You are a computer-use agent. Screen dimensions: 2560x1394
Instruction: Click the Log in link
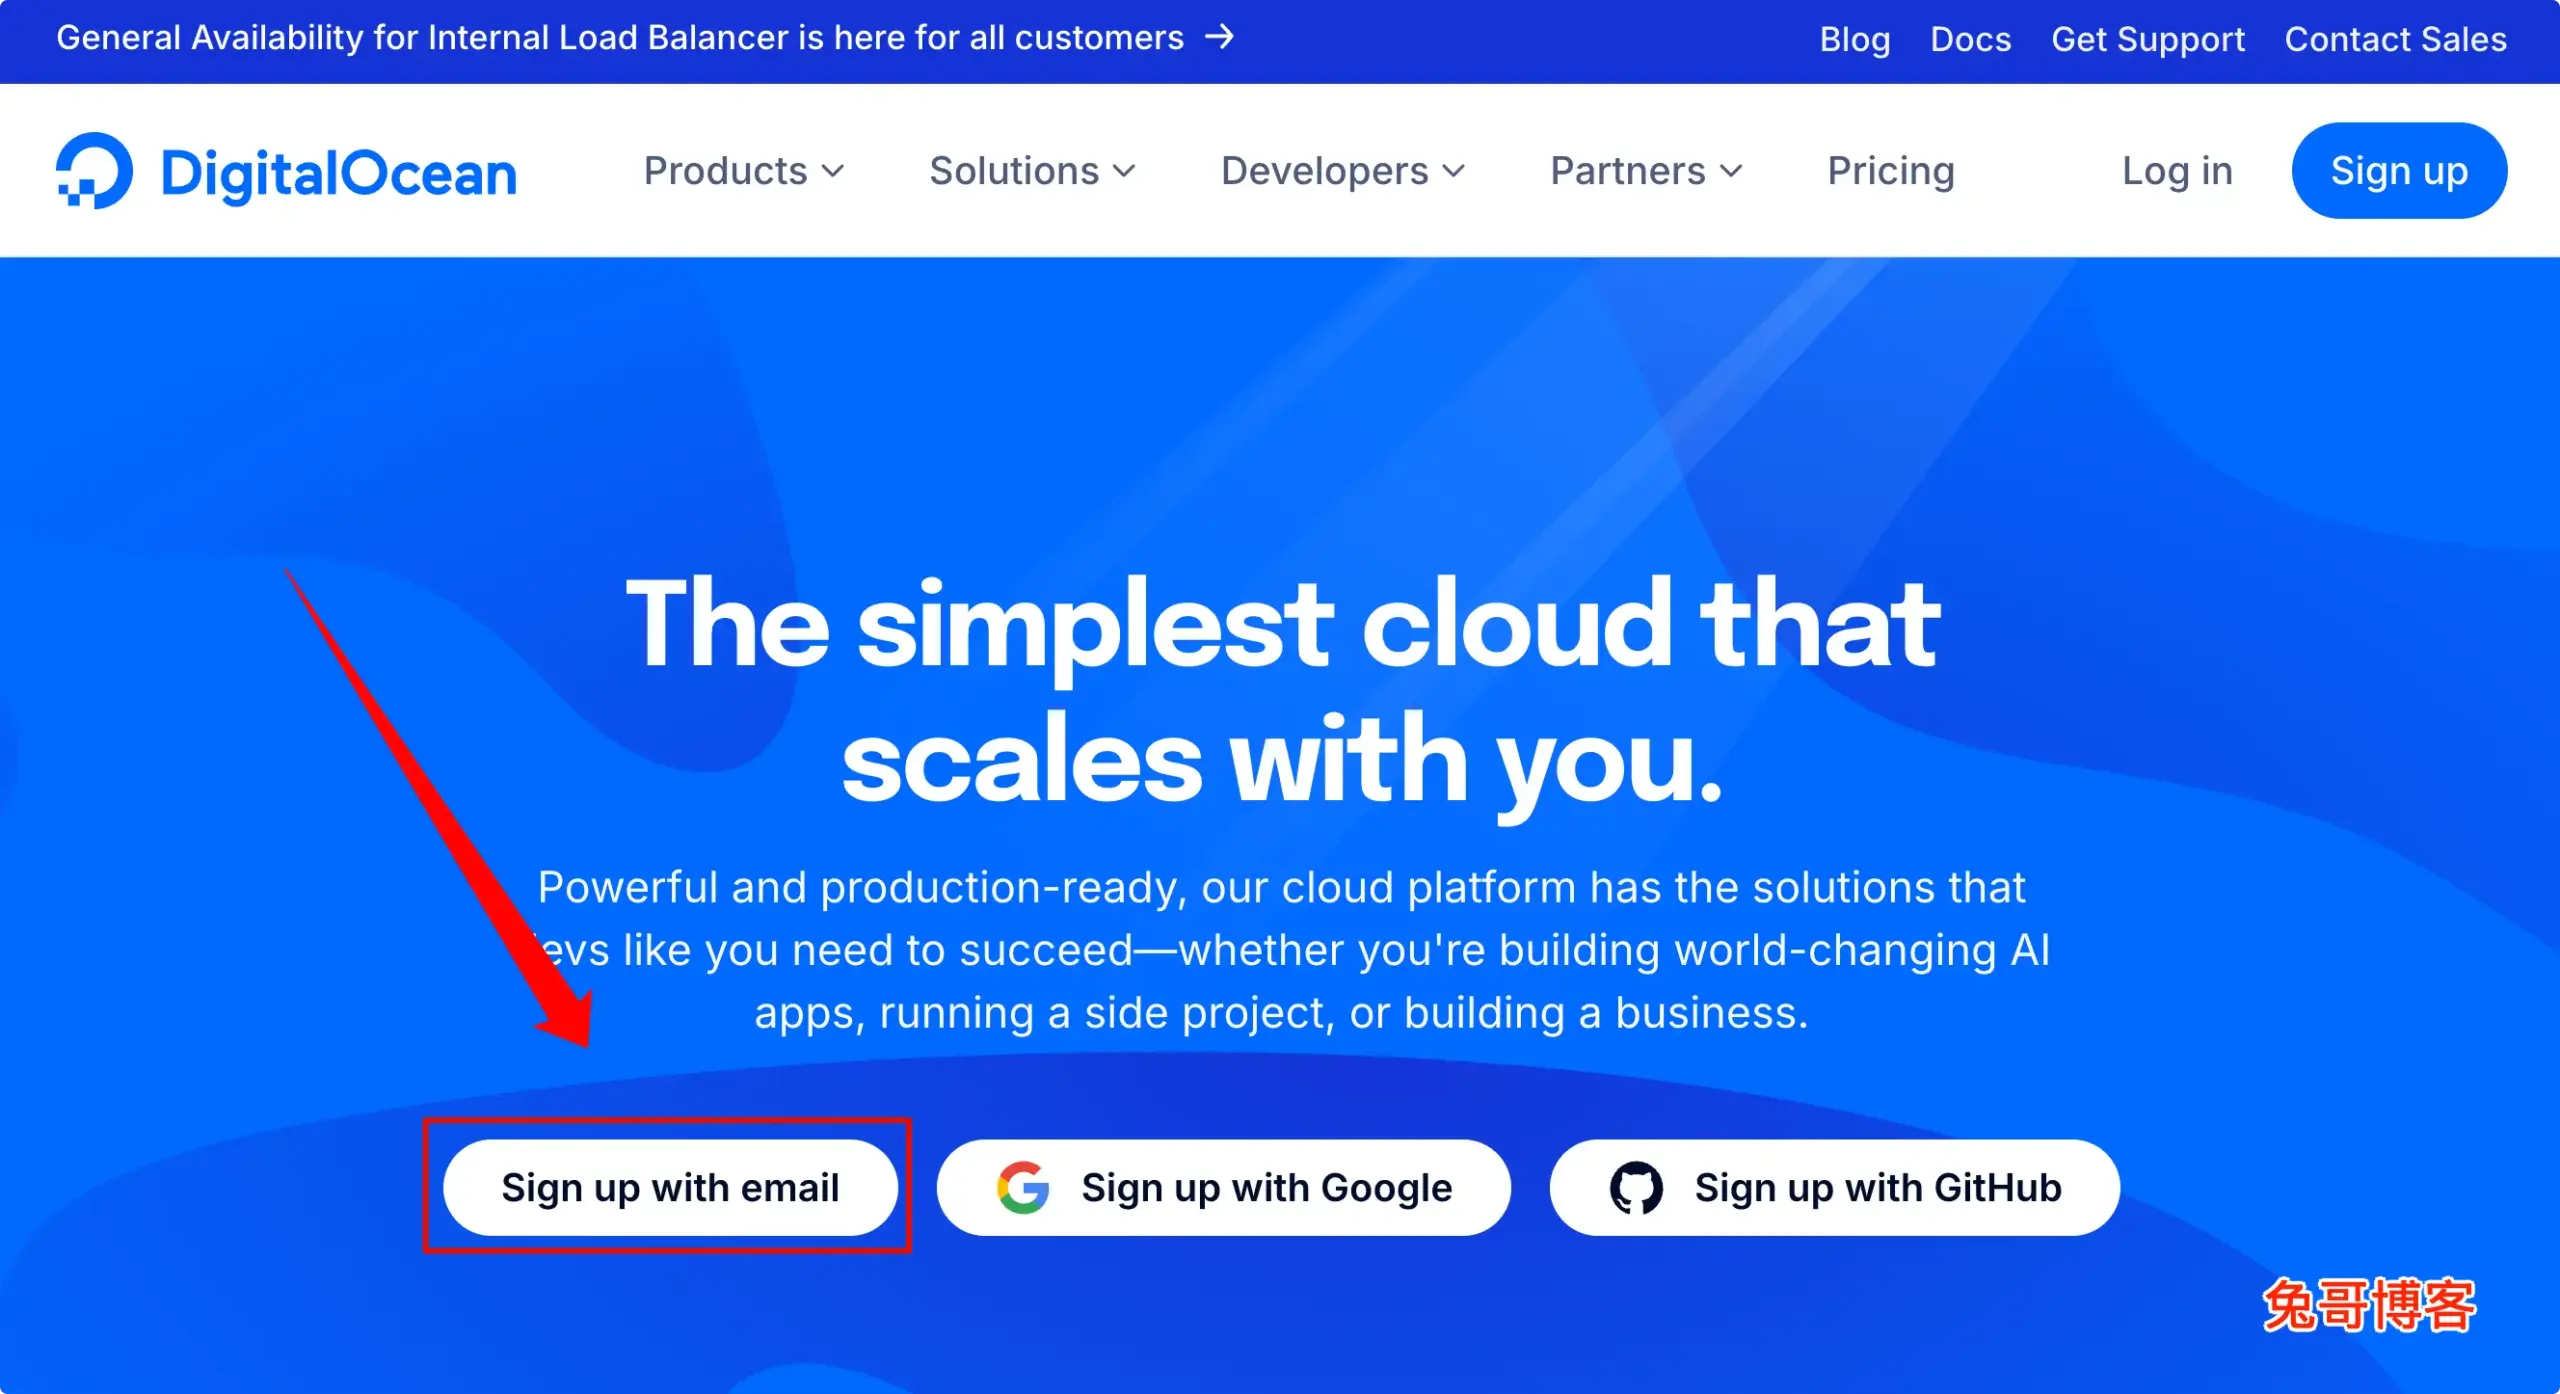(2177, 171)
